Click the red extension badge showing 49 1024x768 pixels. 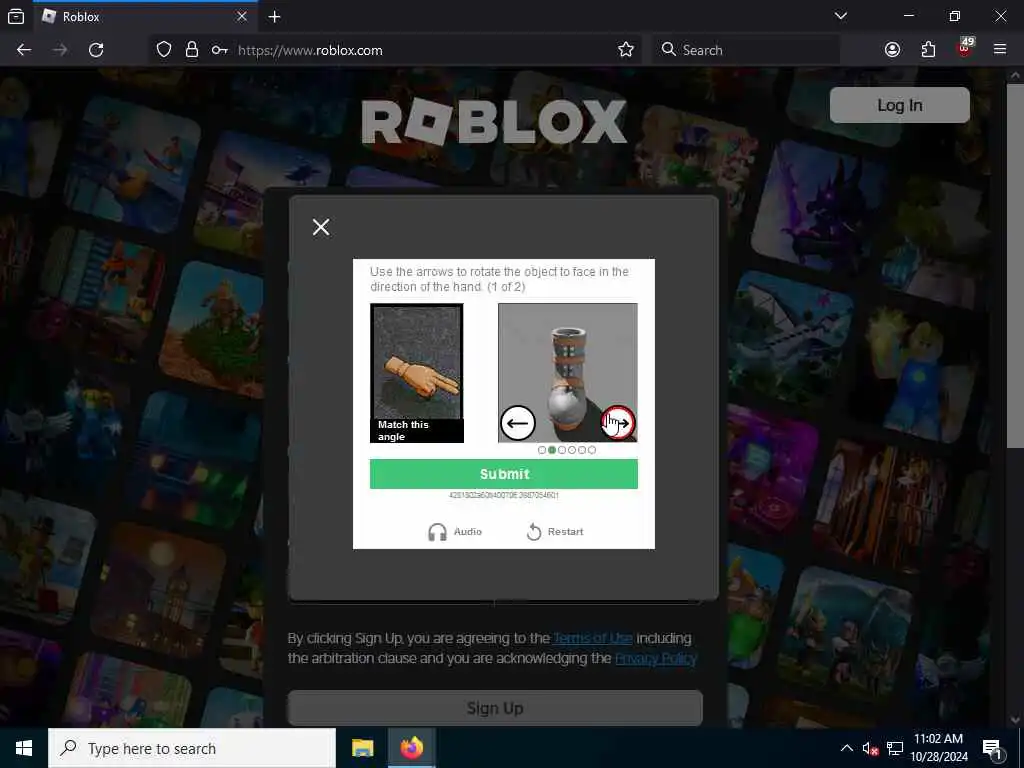[x=965, y=47]
